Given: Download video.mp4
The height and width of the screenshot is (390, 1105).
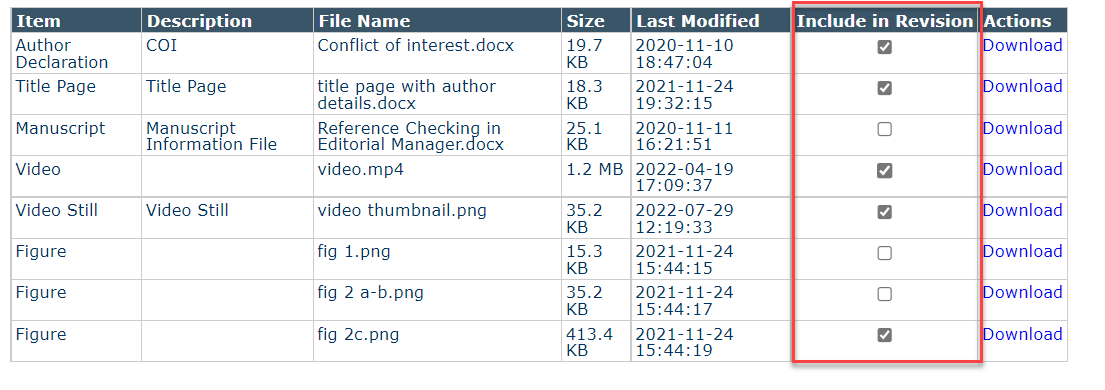Looking at the screenshot, I should [x=1023, y=169].
